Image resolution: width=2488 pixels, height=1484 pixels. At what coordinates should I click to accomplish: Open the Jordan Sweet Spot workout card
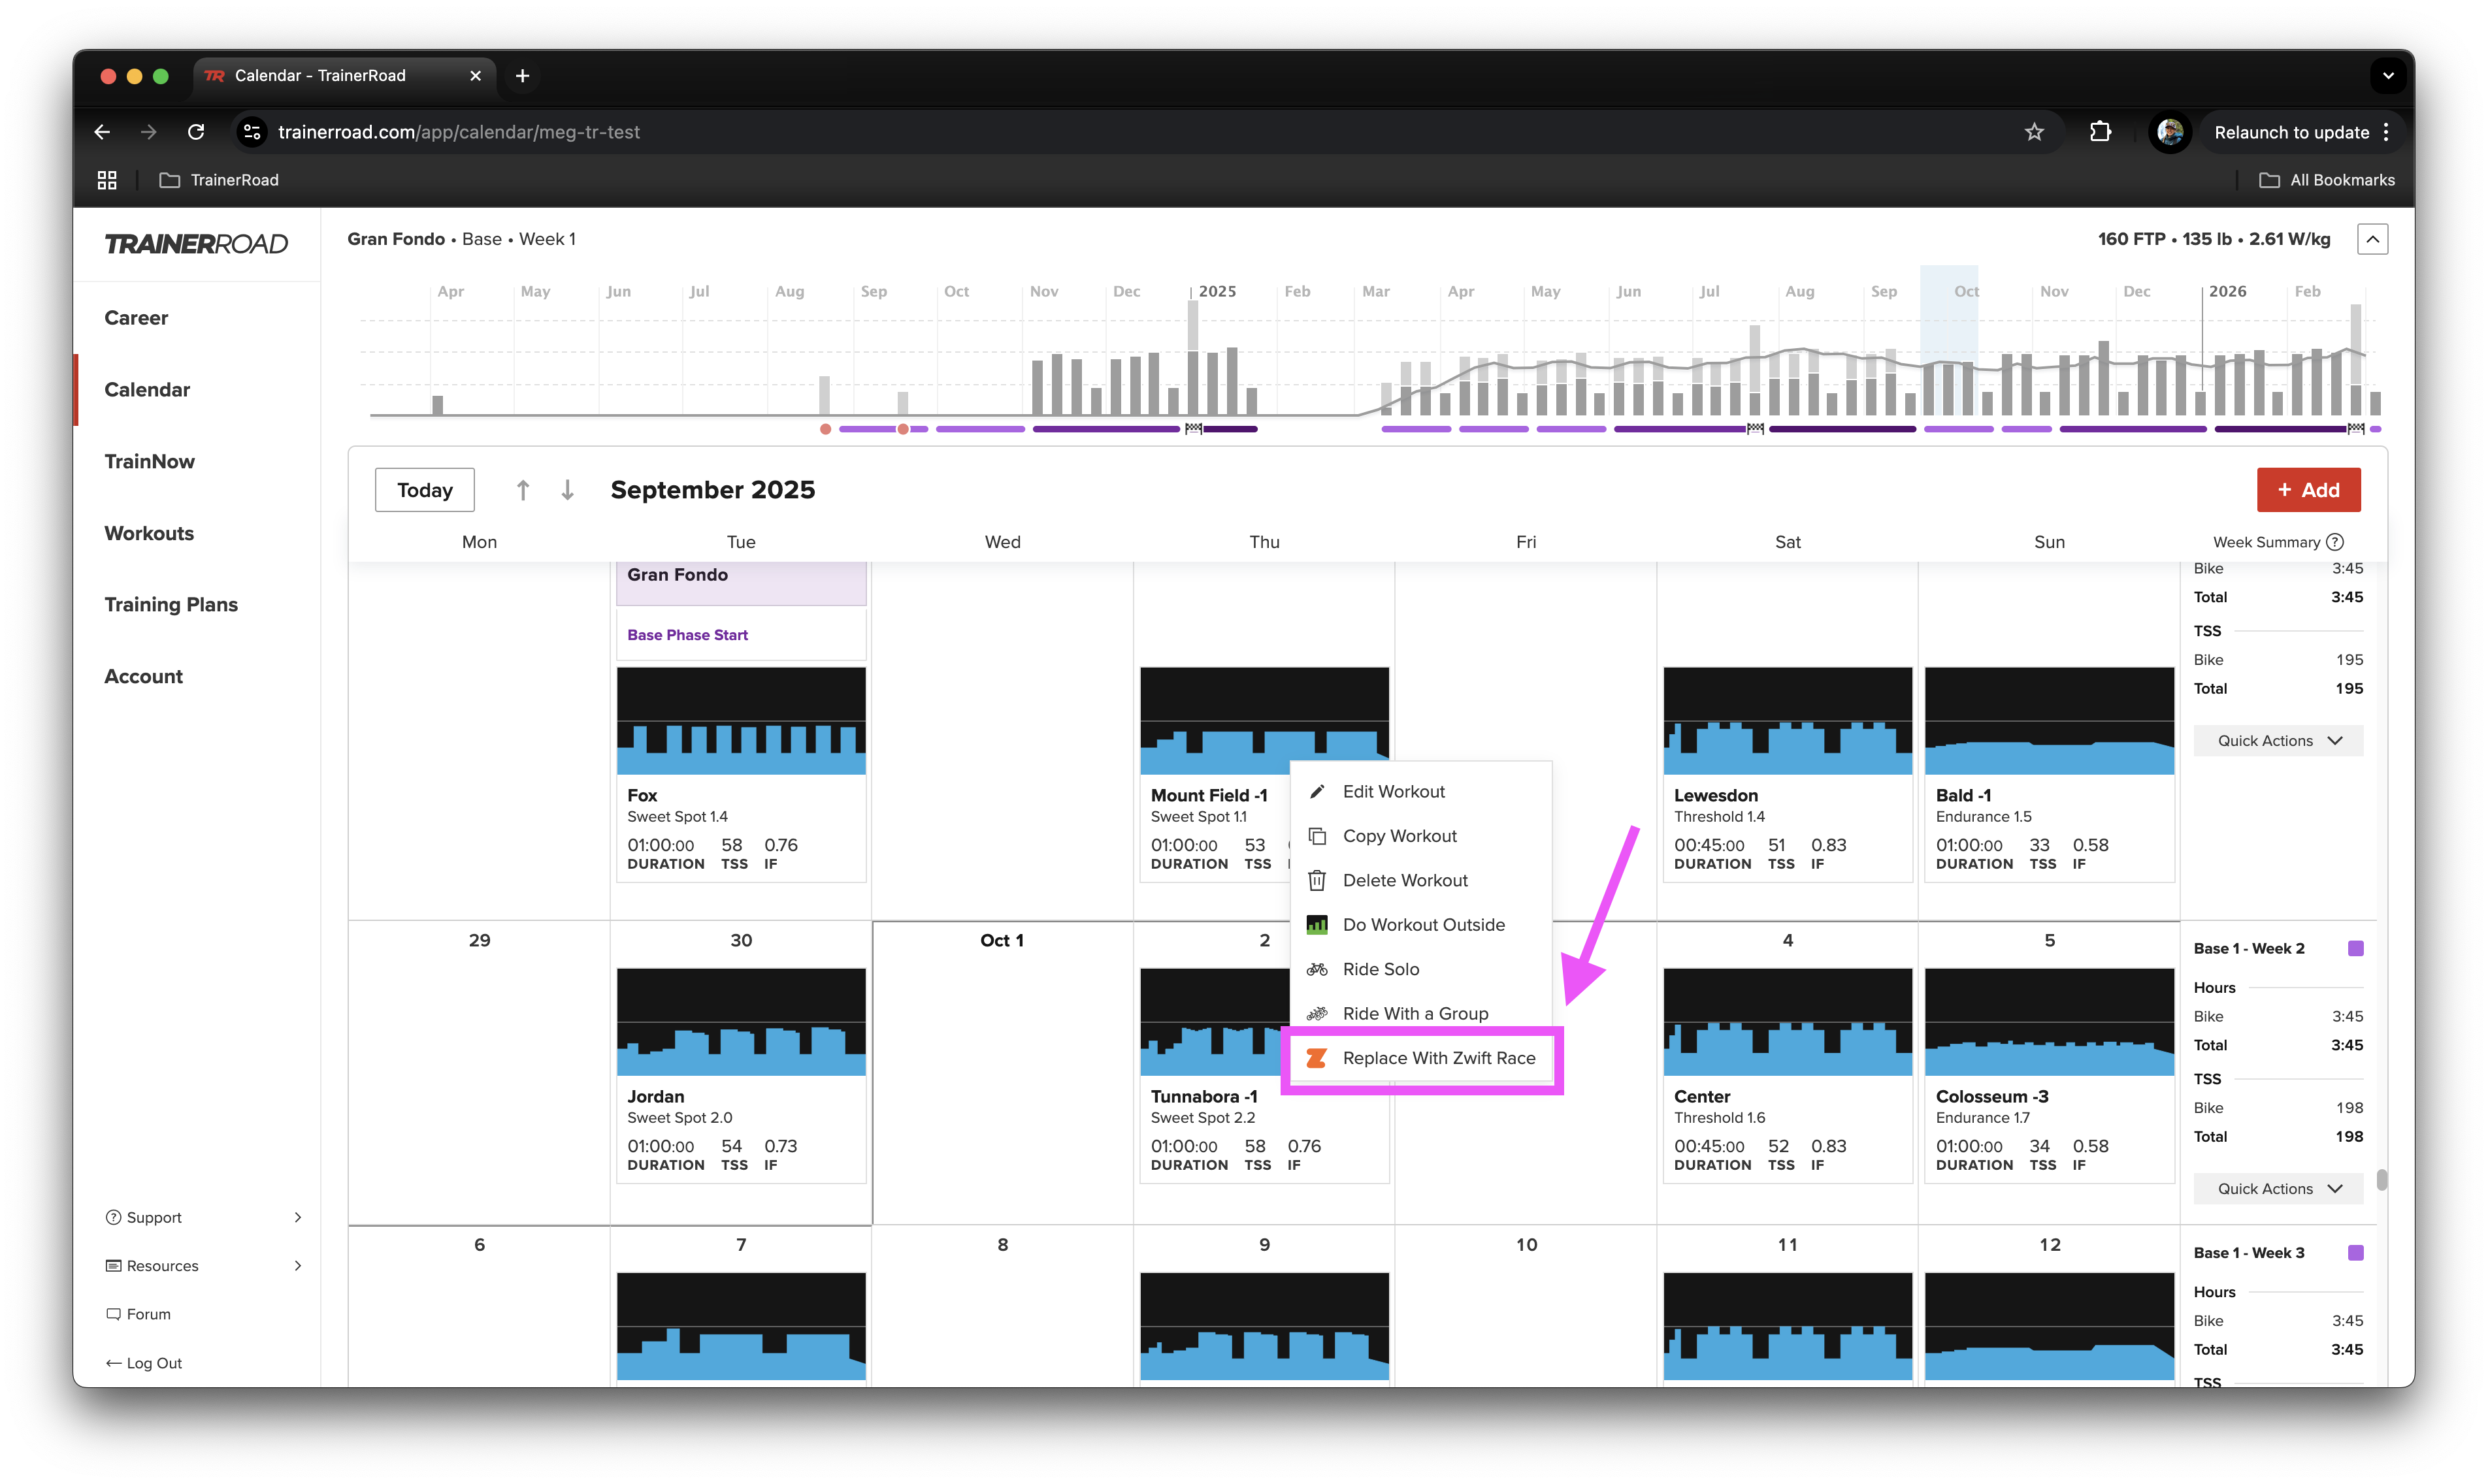tap(741, 1076)
